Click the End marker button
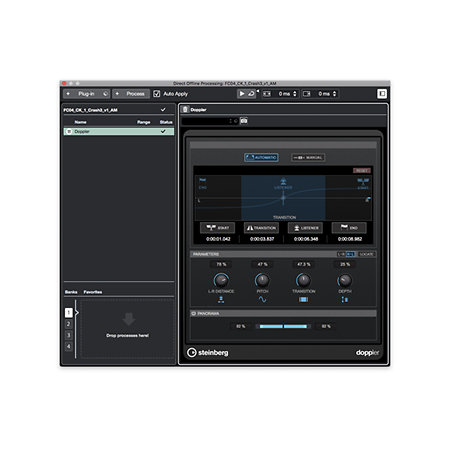Image resolution: width=450 pixels, height=450 pixels. pyautogui.click(x=349, y=228)
